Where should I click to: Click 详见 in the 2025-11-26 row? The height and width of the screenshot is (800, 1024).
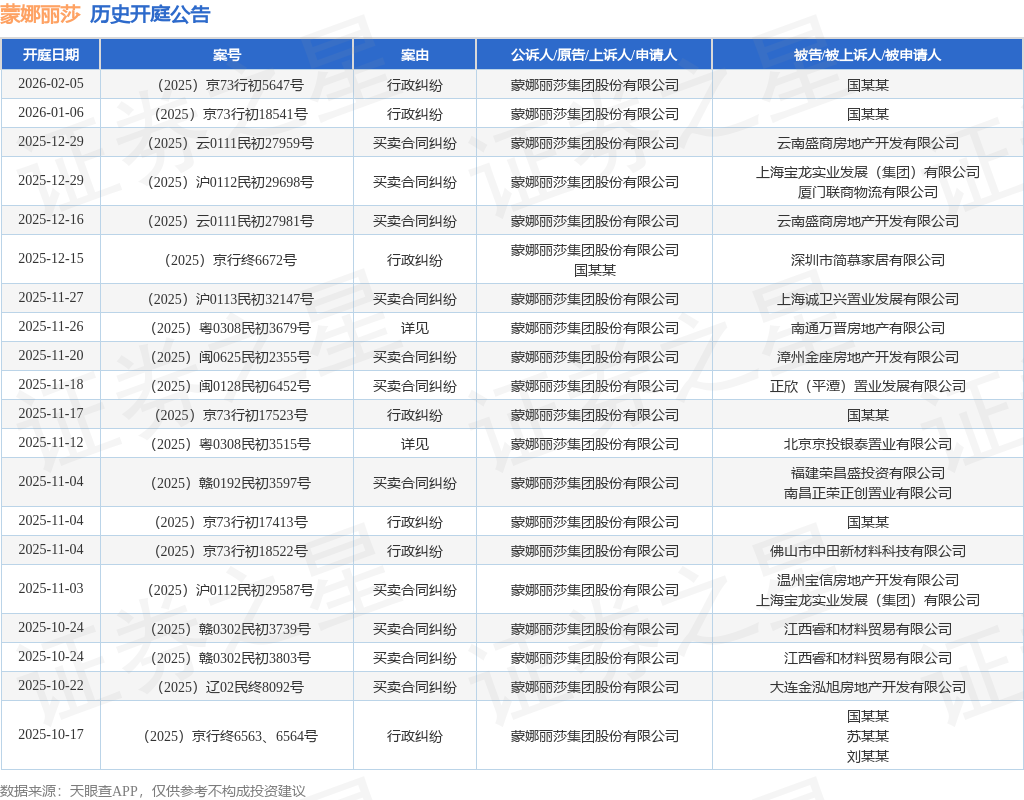pos(415,328)
